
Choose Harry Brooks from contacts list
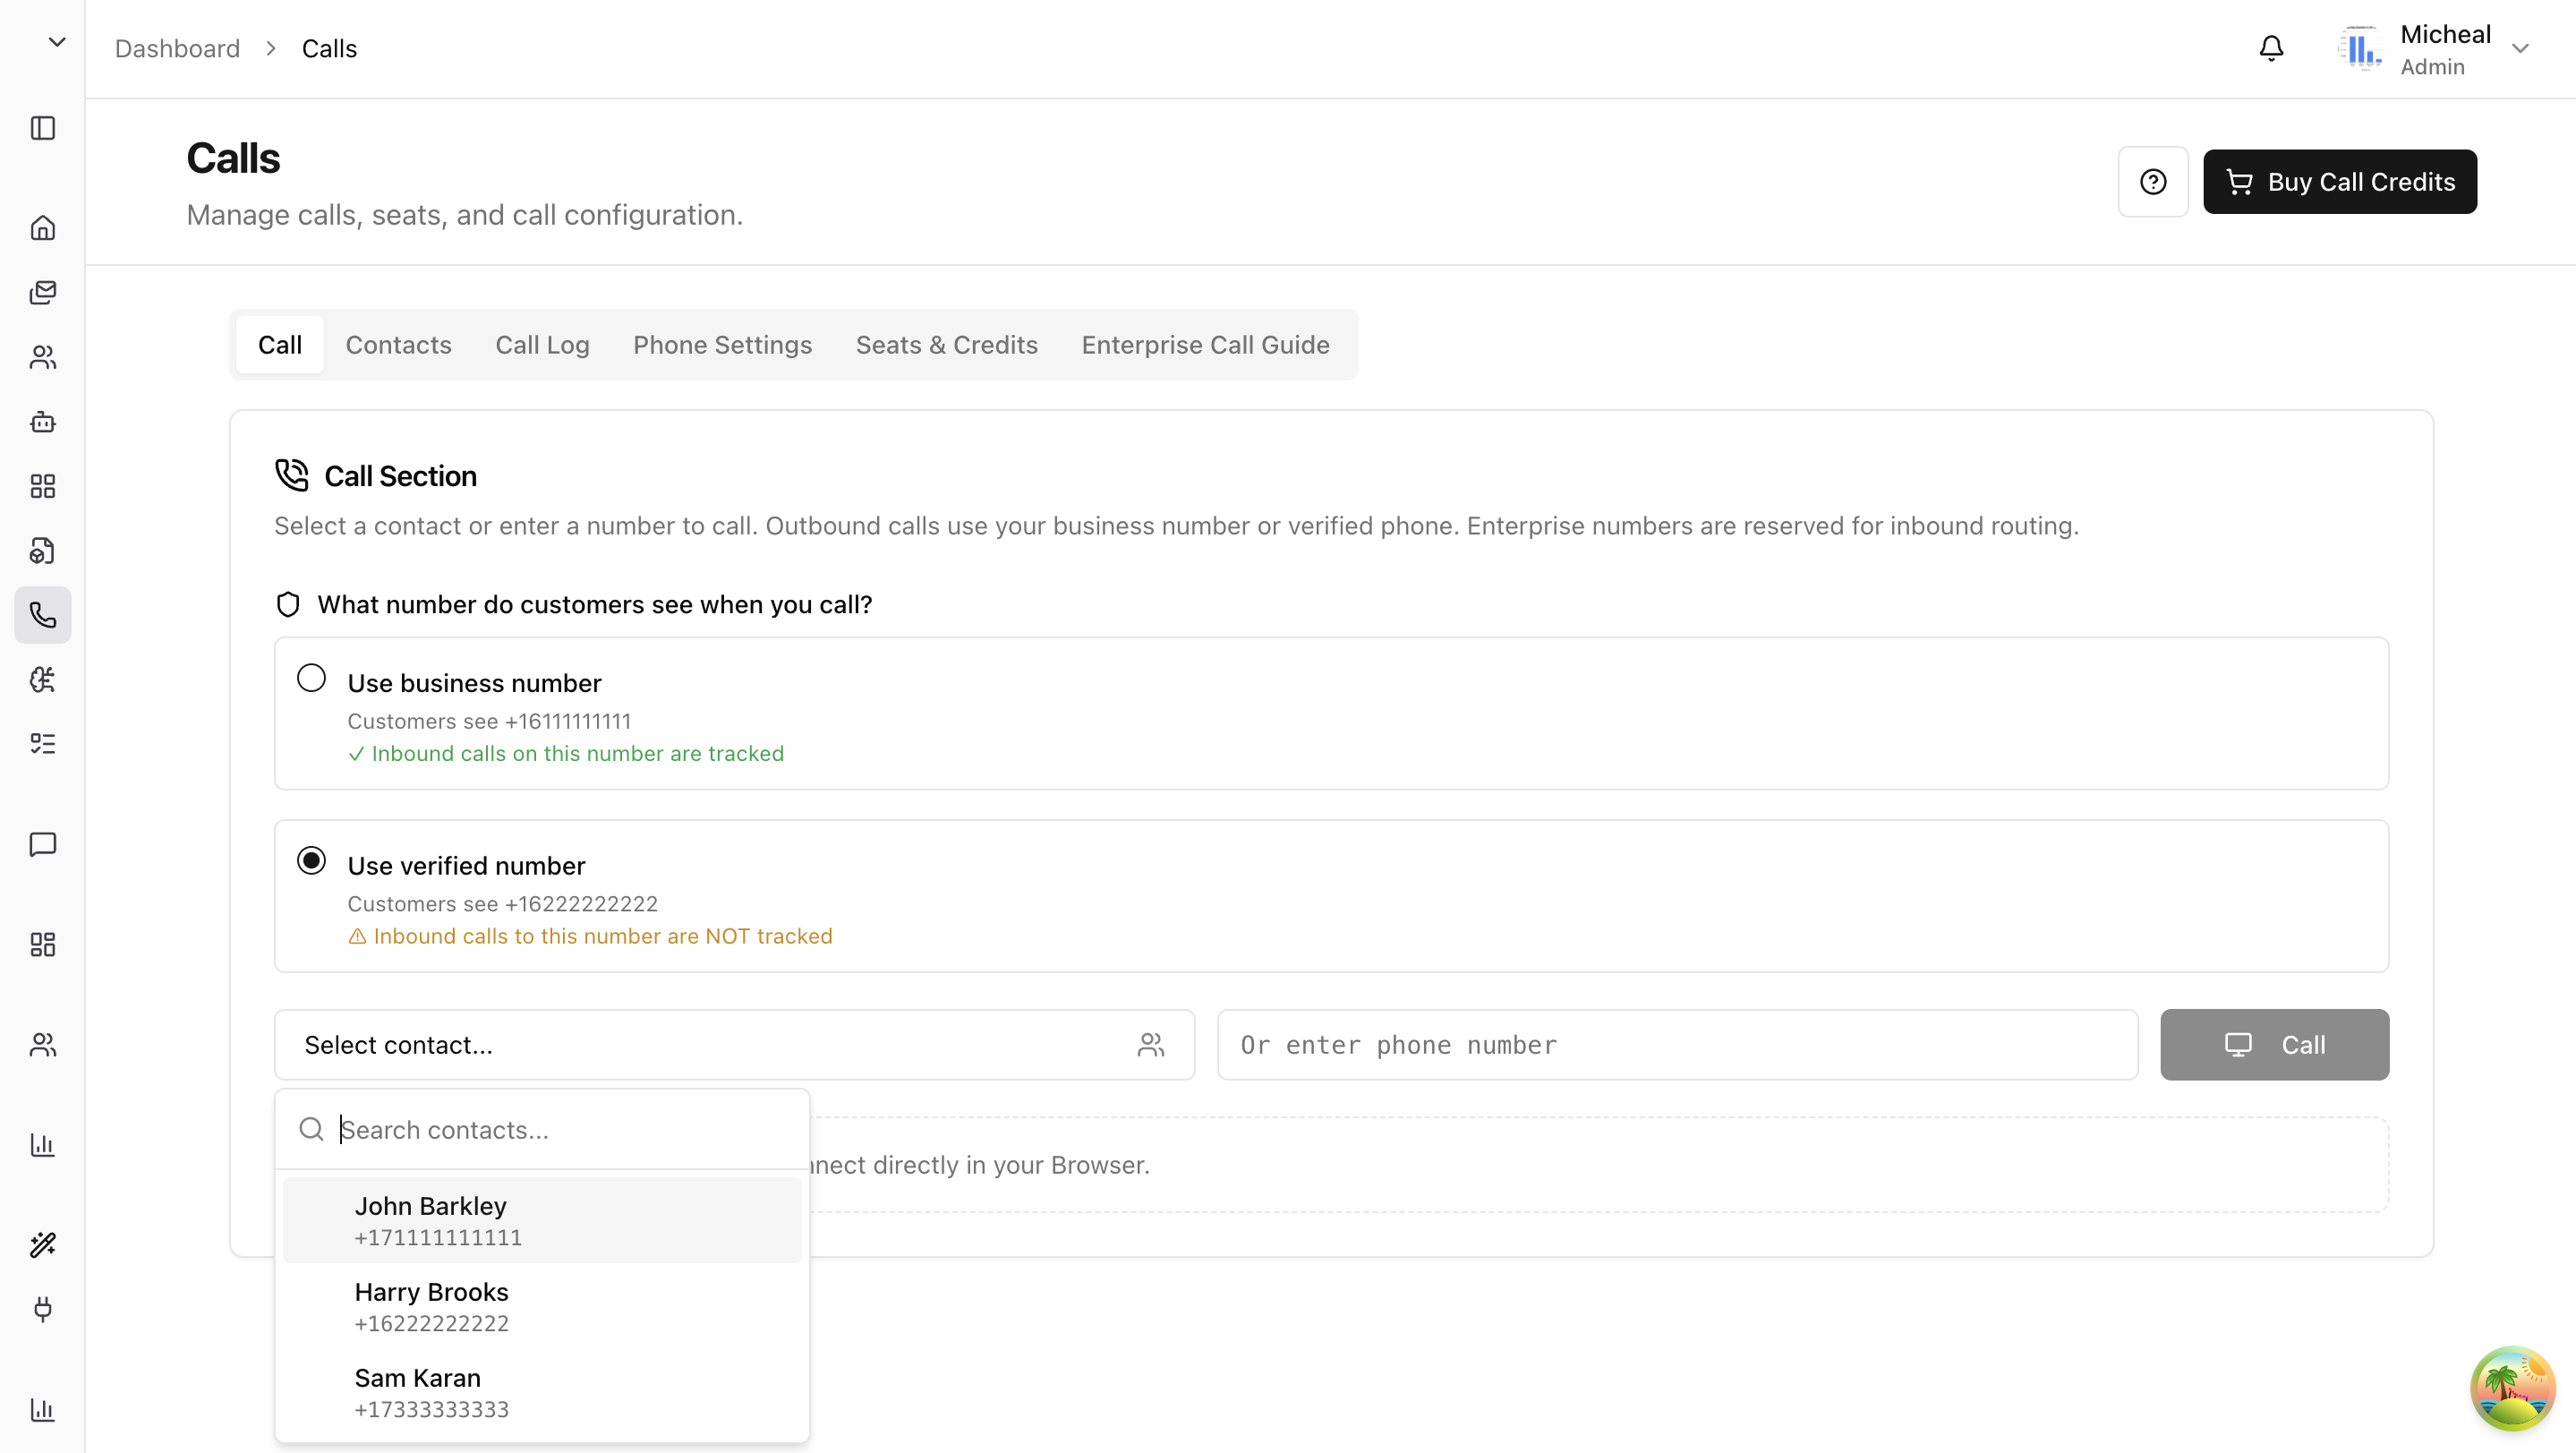tap(542, 1306)
